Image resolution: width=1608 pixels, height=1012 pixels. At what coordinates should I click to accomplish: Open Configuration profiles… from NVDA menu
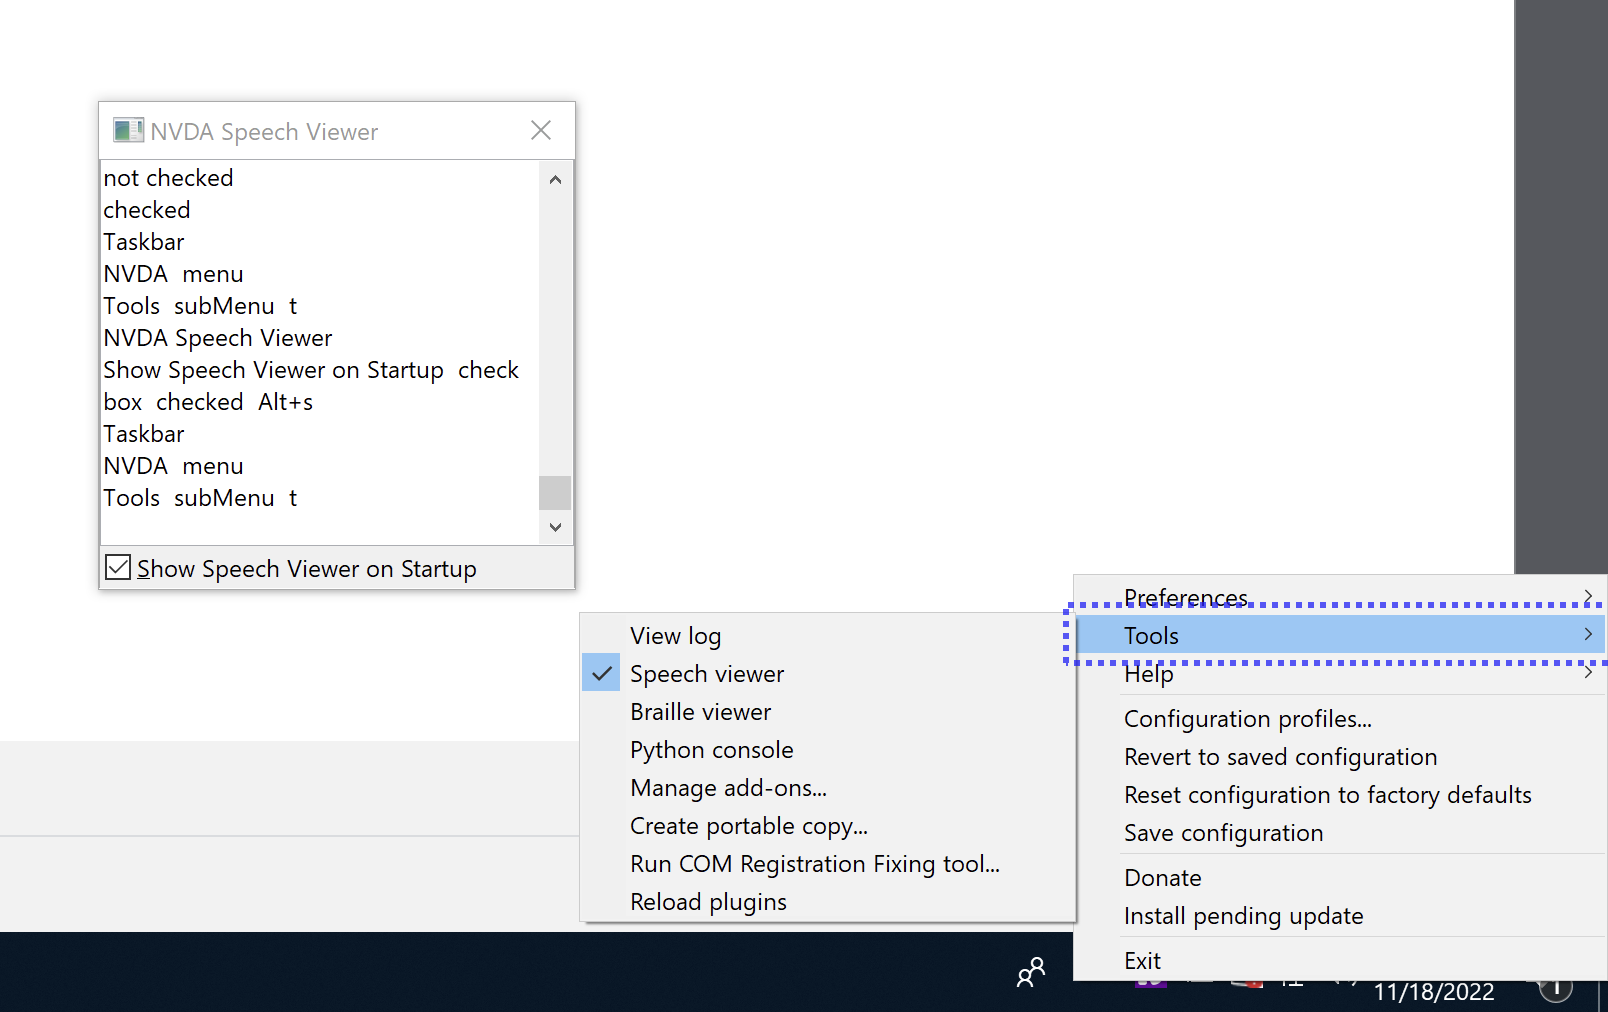[1340, 719]
